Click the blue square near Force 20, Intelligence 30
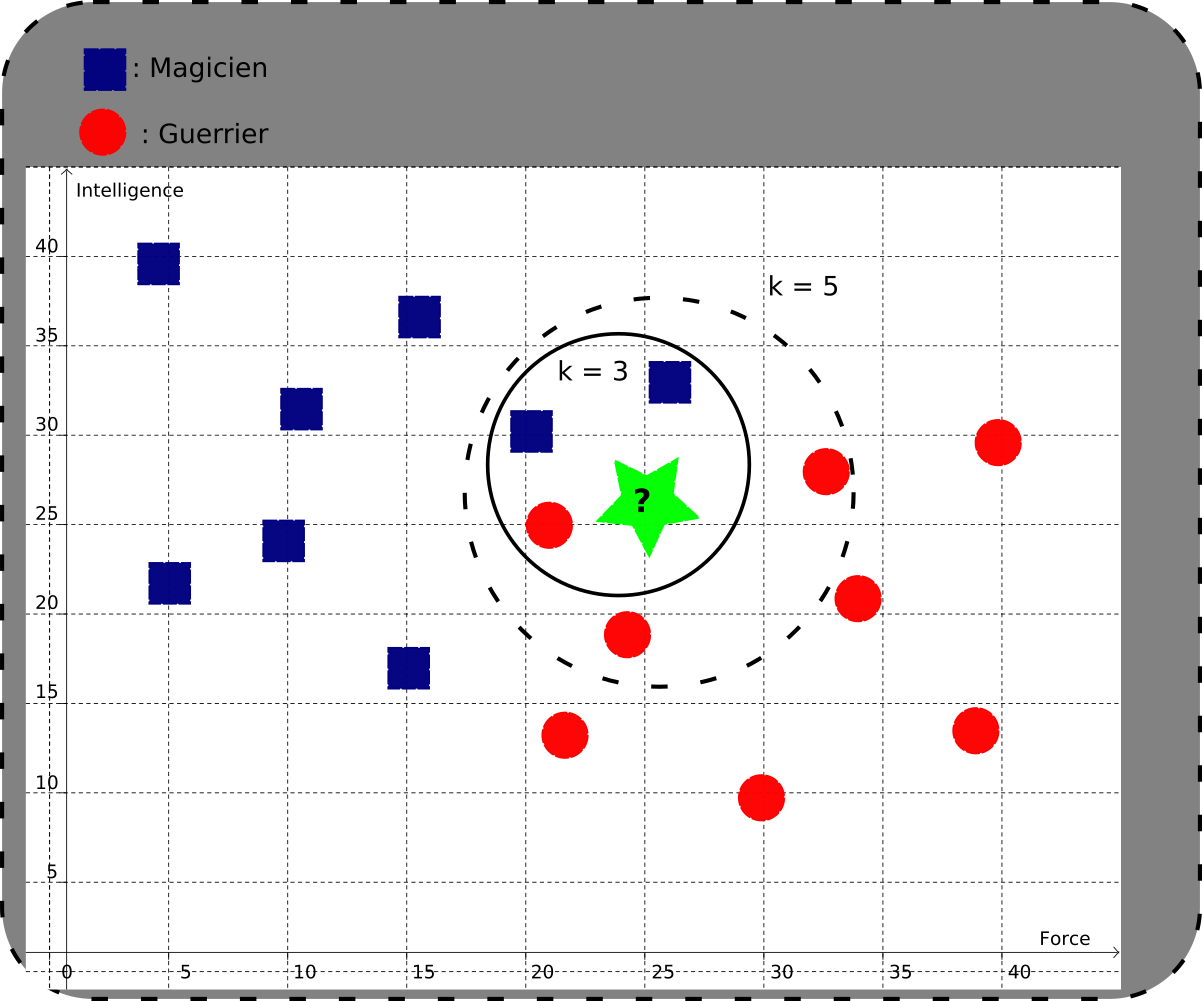This screenshot has height=1001, width=1202. [x=531, y=431]
